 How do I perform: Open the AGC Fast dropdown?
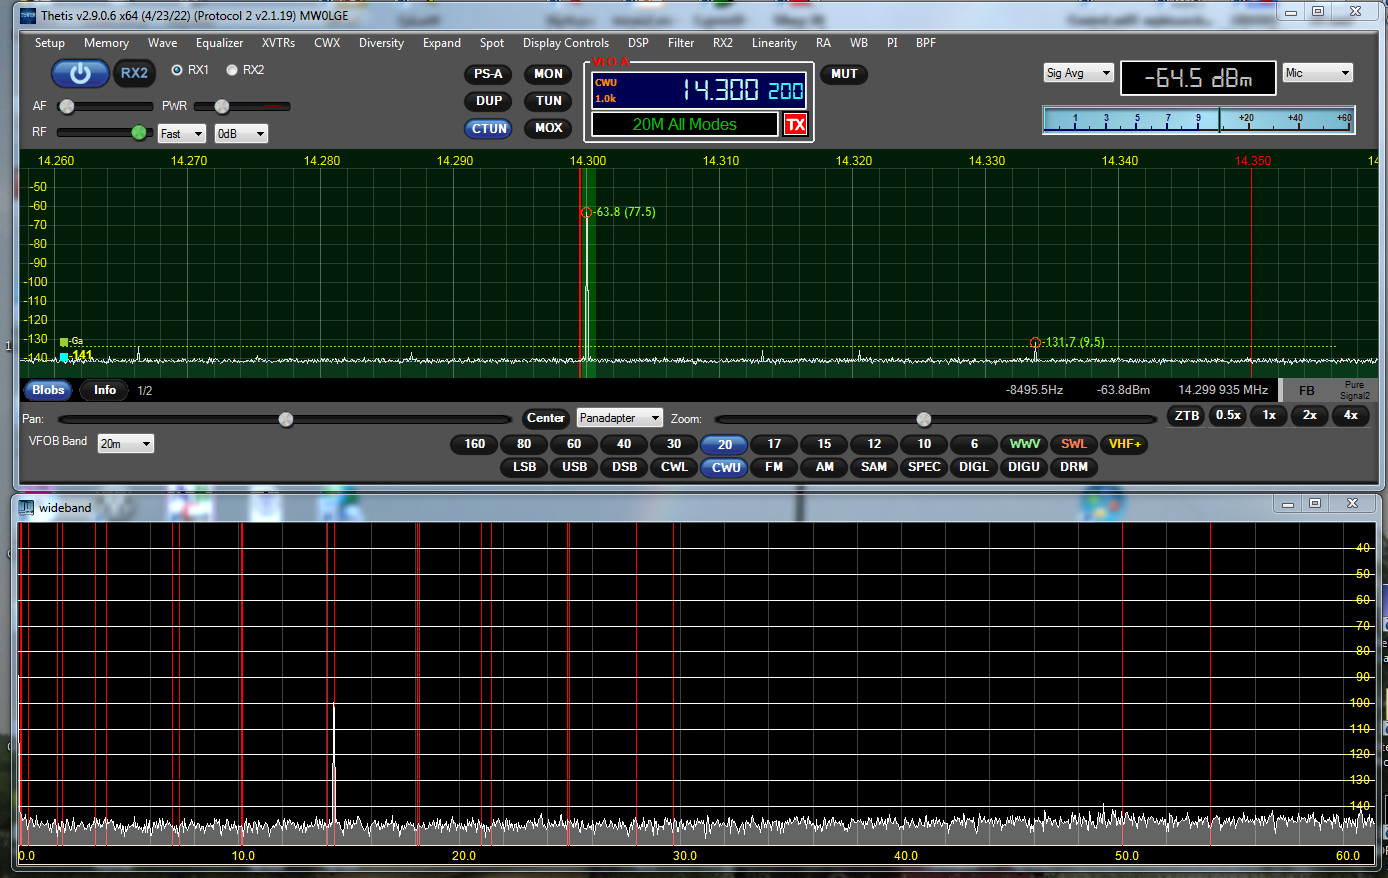pos(181,133)
